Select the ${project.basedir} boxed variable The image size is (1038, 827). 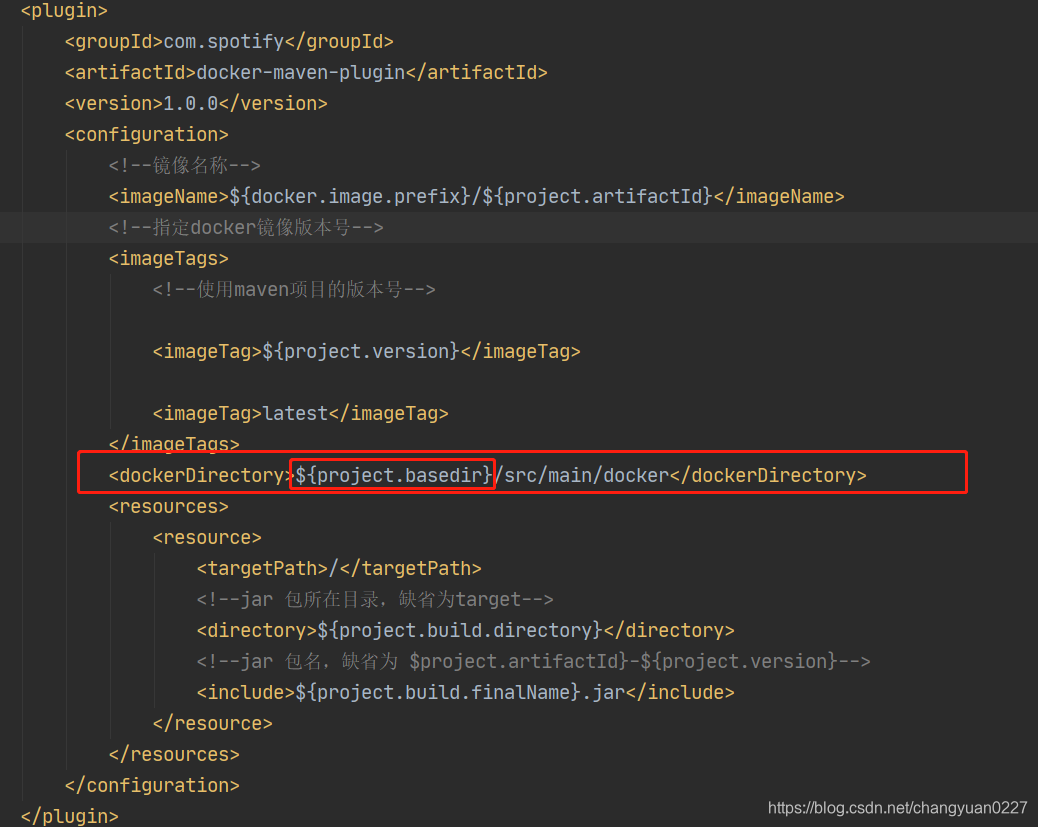point(391,474)
